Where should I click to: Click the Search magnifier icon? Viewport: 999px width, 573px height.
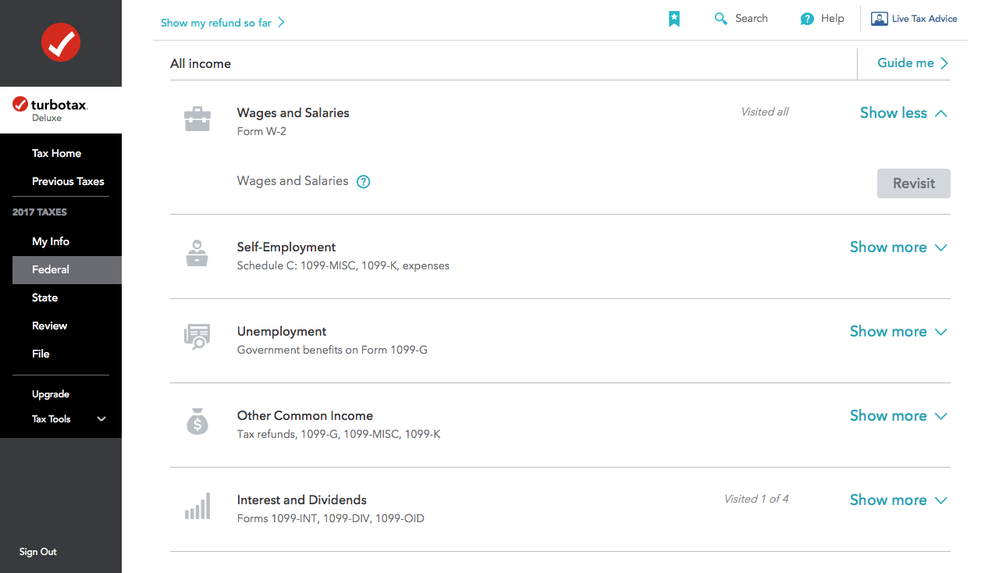click(x=720, y=19)
